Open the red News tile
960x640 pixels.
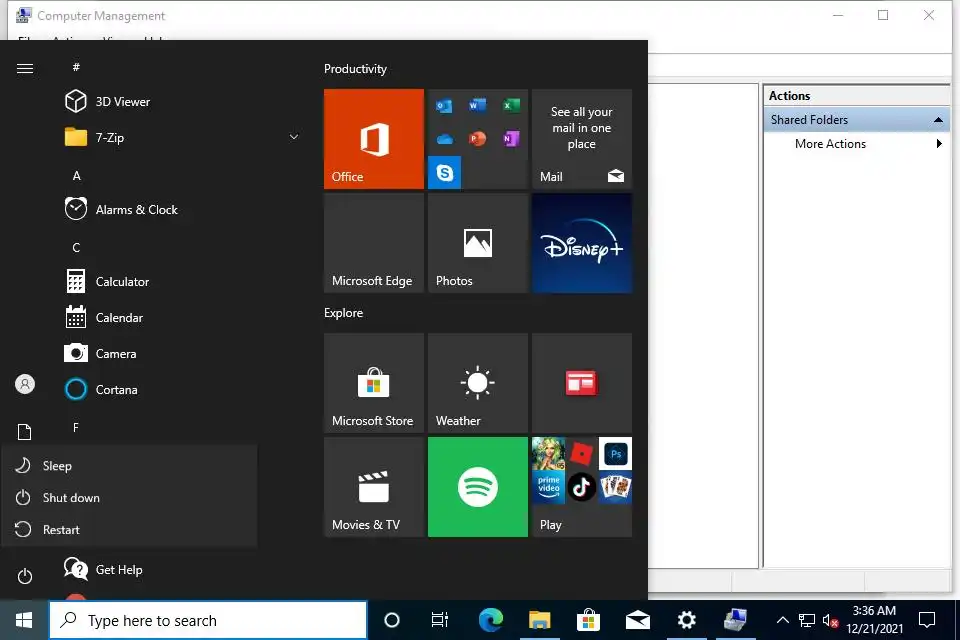click(x=582, y=383)
